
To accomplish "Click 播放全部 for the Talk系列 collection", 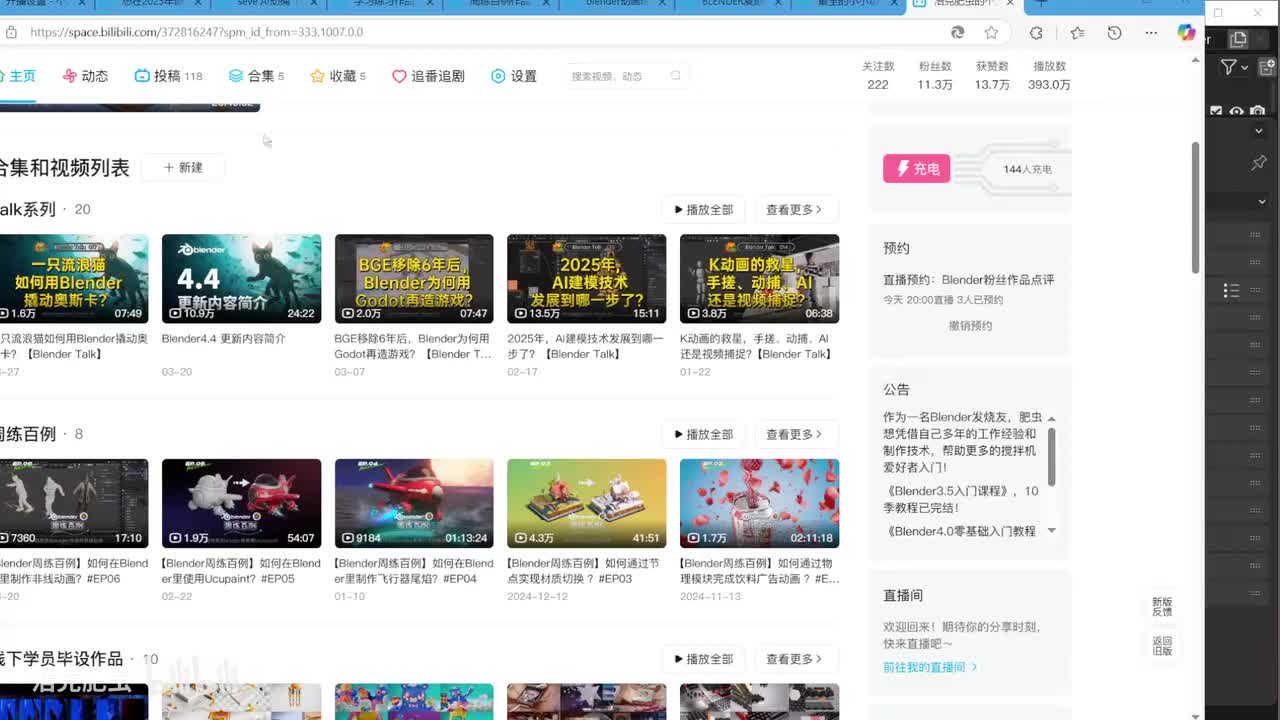I will click(x=704, y=210).
